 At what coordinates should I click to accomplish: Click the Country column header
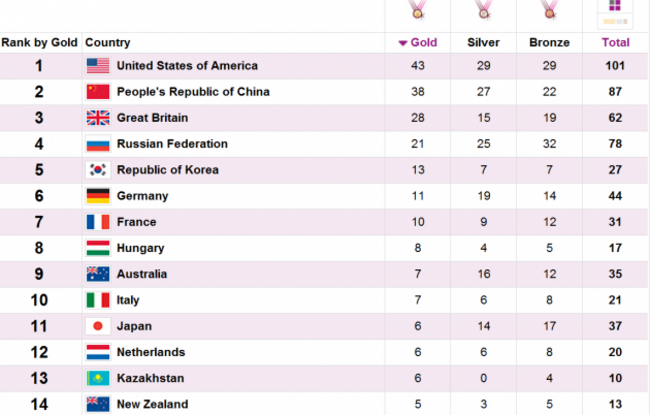tap(107, 43)
